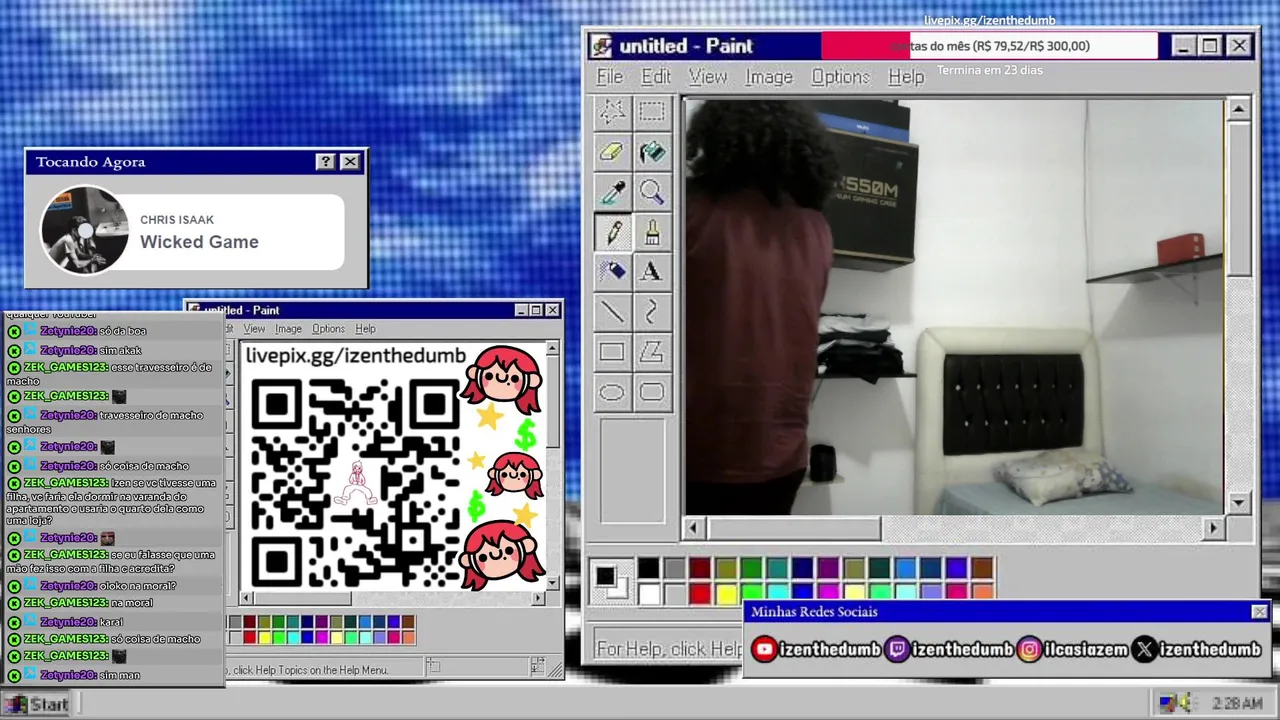Pick dark red in the large palette
The image size is (1280, 720).
pos(700,569)
